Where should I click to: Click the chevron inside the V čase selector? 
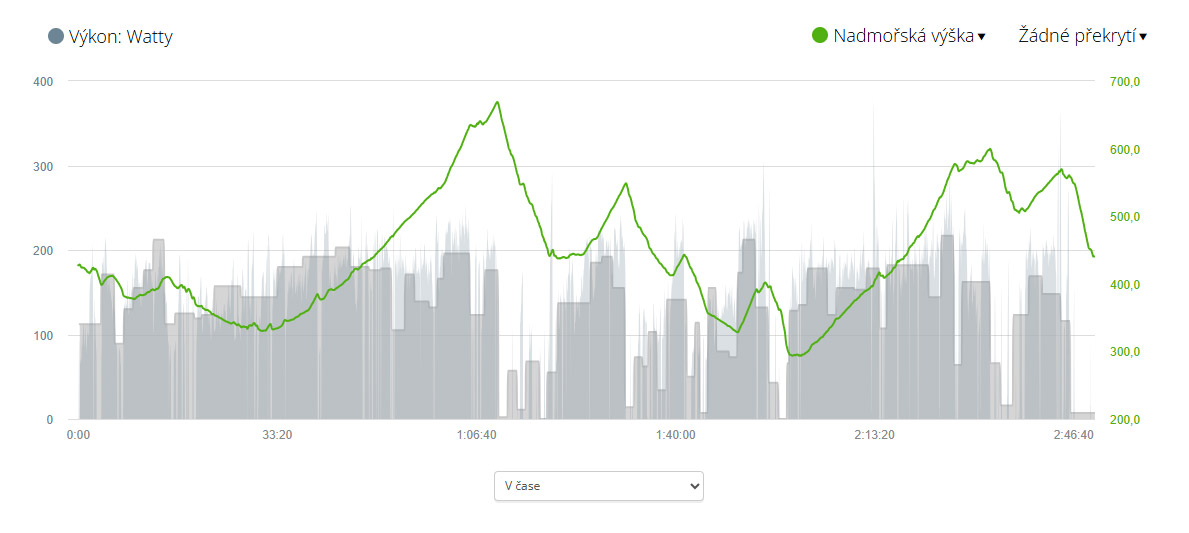click(x=695, y=486)
